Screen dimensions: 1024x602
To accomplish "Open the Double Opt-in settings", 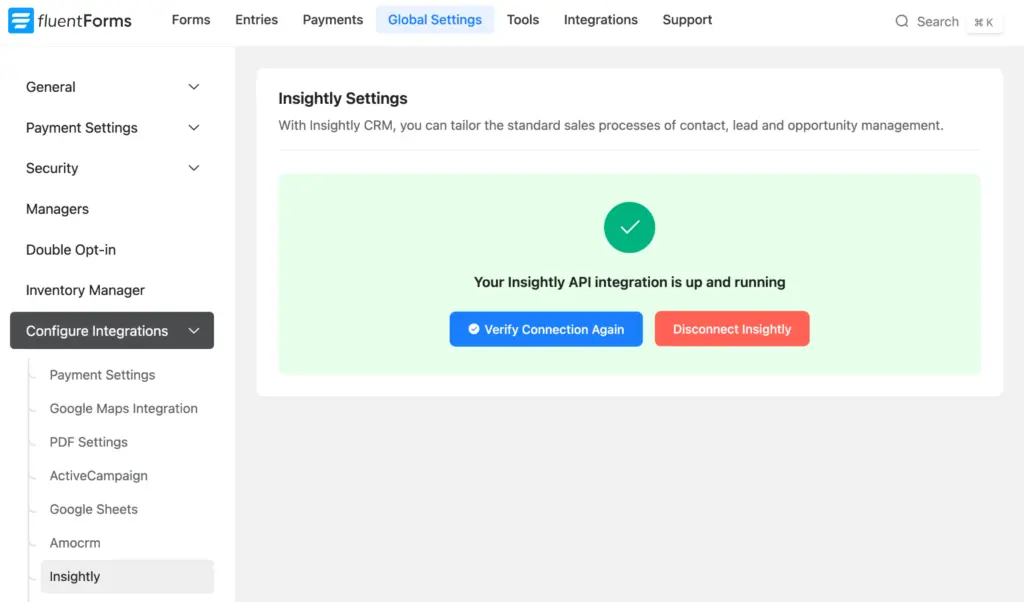I will click(x=70, y=249).
